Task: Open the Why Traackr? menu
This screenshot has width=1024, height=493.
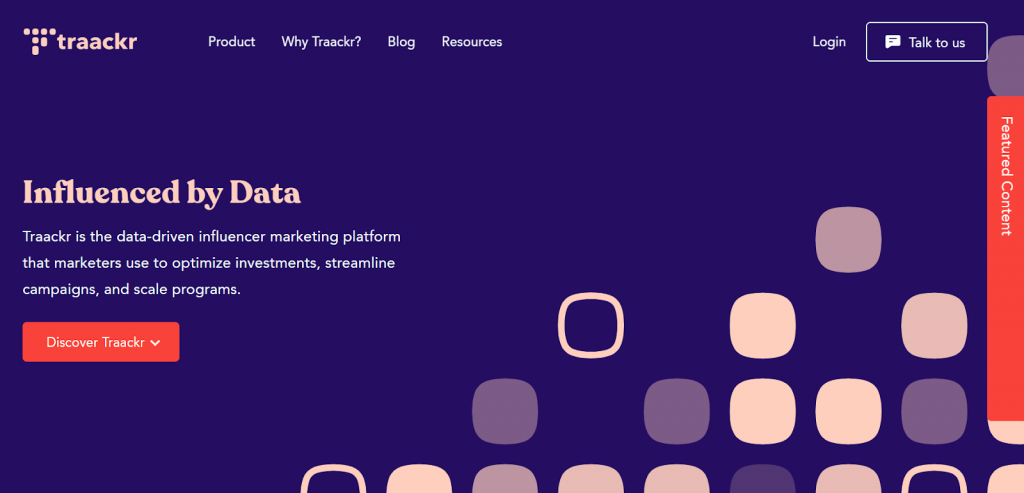Action: [321, 42]
